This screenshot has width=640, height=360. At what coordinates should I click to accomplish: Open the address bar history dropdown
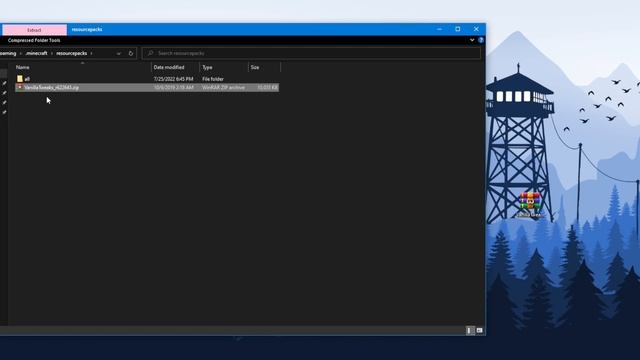[x=119, y=53]
